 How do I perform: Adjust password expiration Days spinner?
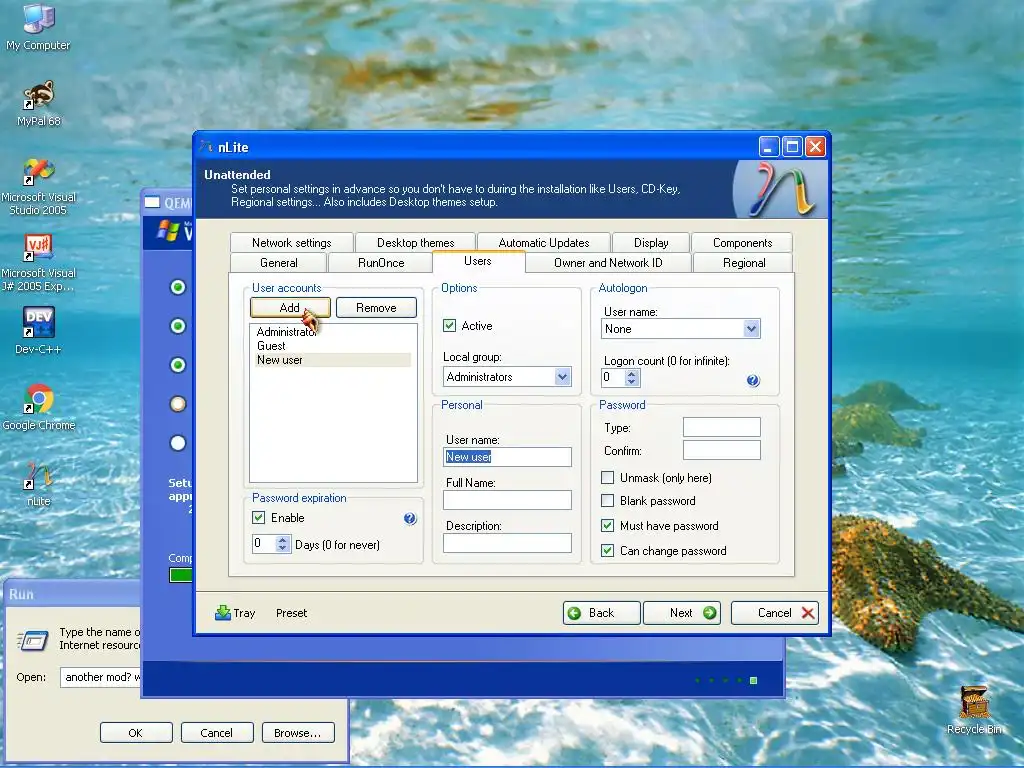[x=282, y=543]
